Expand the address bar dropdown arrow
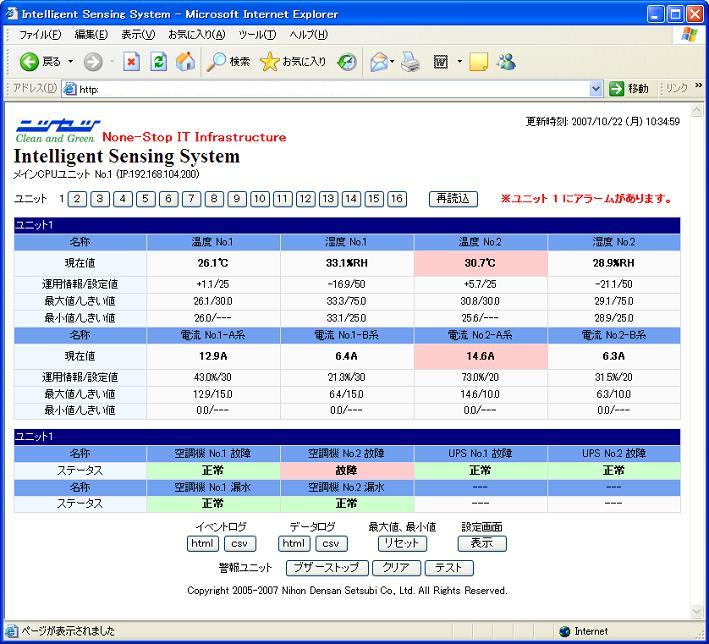Viewport: 709px width, 644px height. [x=596, y=89]
